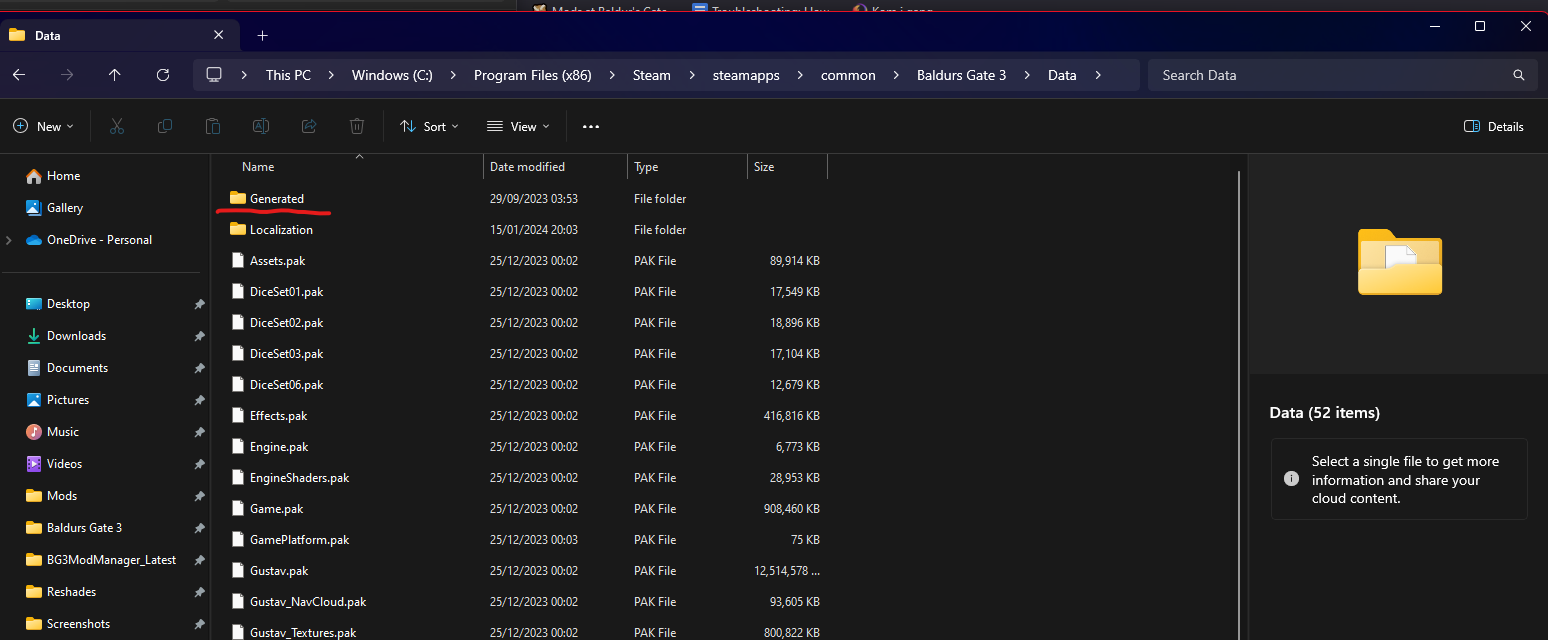Image resolution: width=1548 pixels, height=640 pixels.
Task: Open the See more ellipsis menu
Action: click(591, 127)
